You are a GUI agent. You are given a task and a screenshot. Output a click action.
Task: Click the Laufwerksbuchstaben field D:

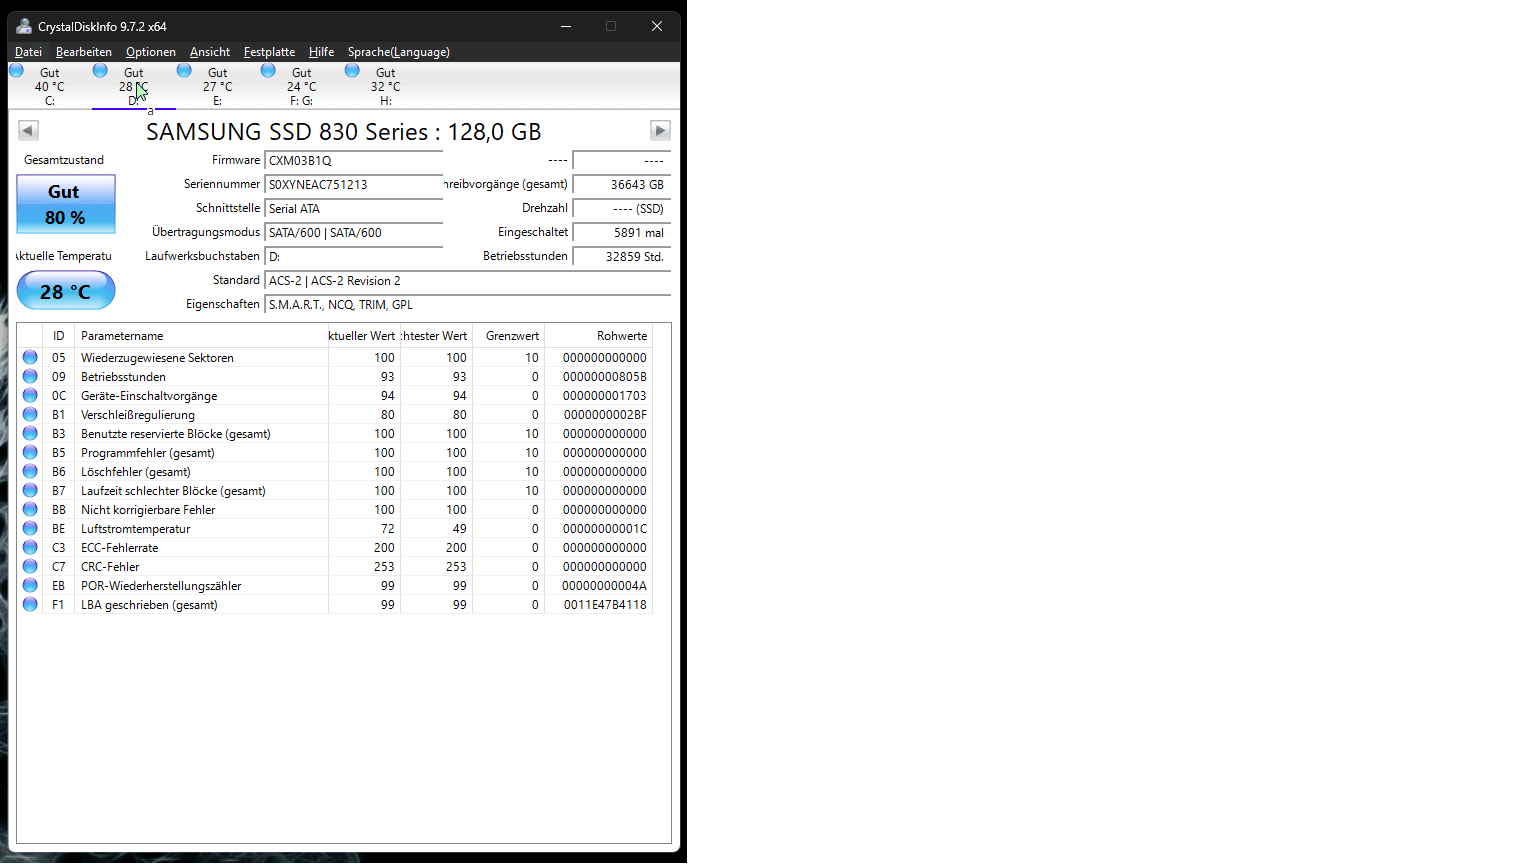coord(354,256)
